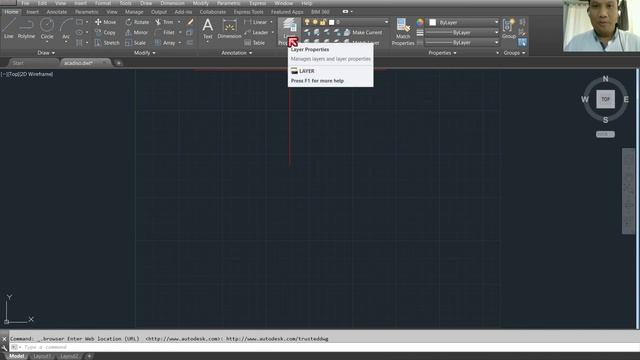640x360 pixels.
Task: Click the white ByLayer color swatch
Action: point(433,22)
